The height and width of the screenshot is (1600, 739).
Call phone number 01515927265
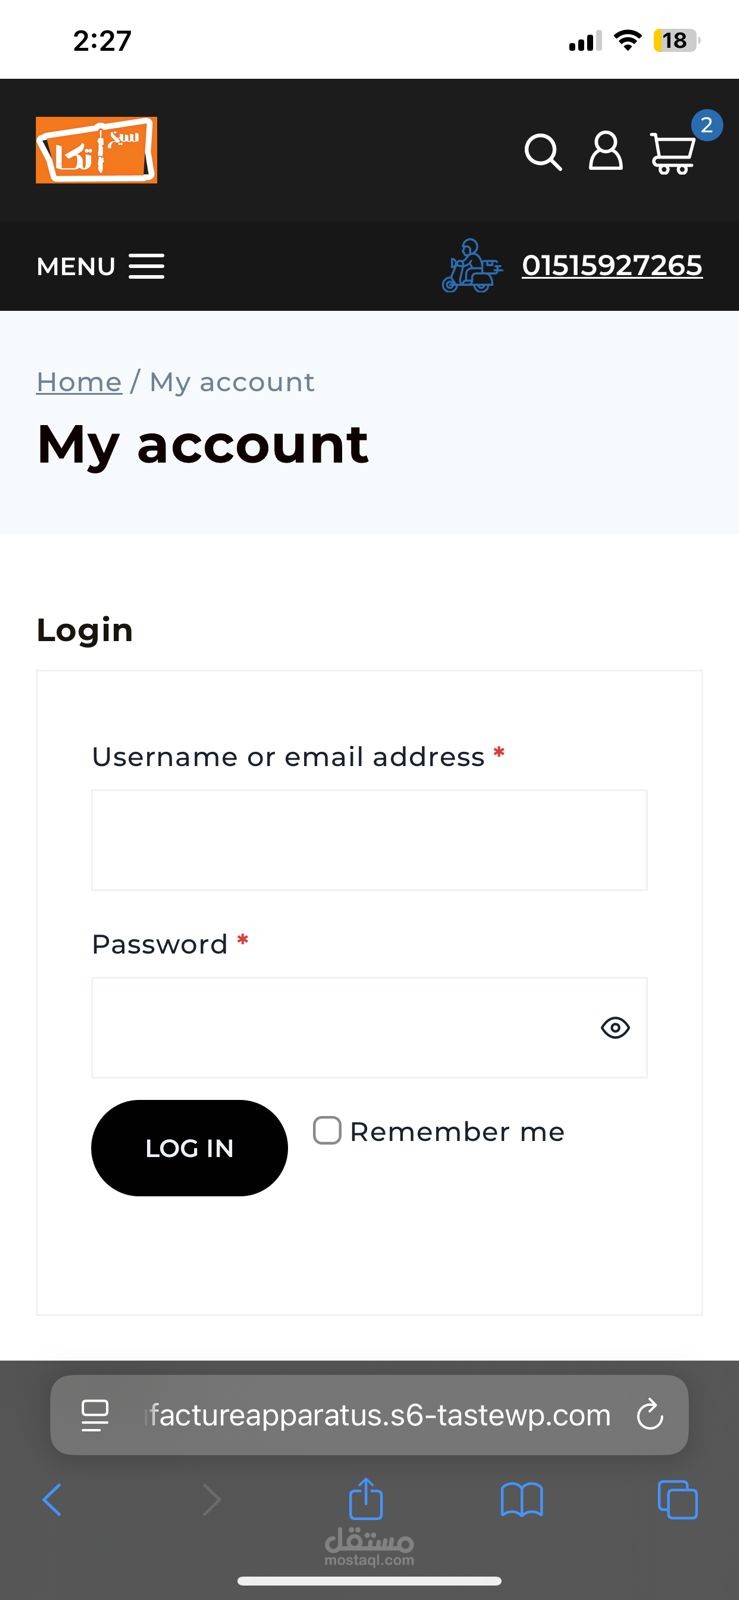coord(612,266)
